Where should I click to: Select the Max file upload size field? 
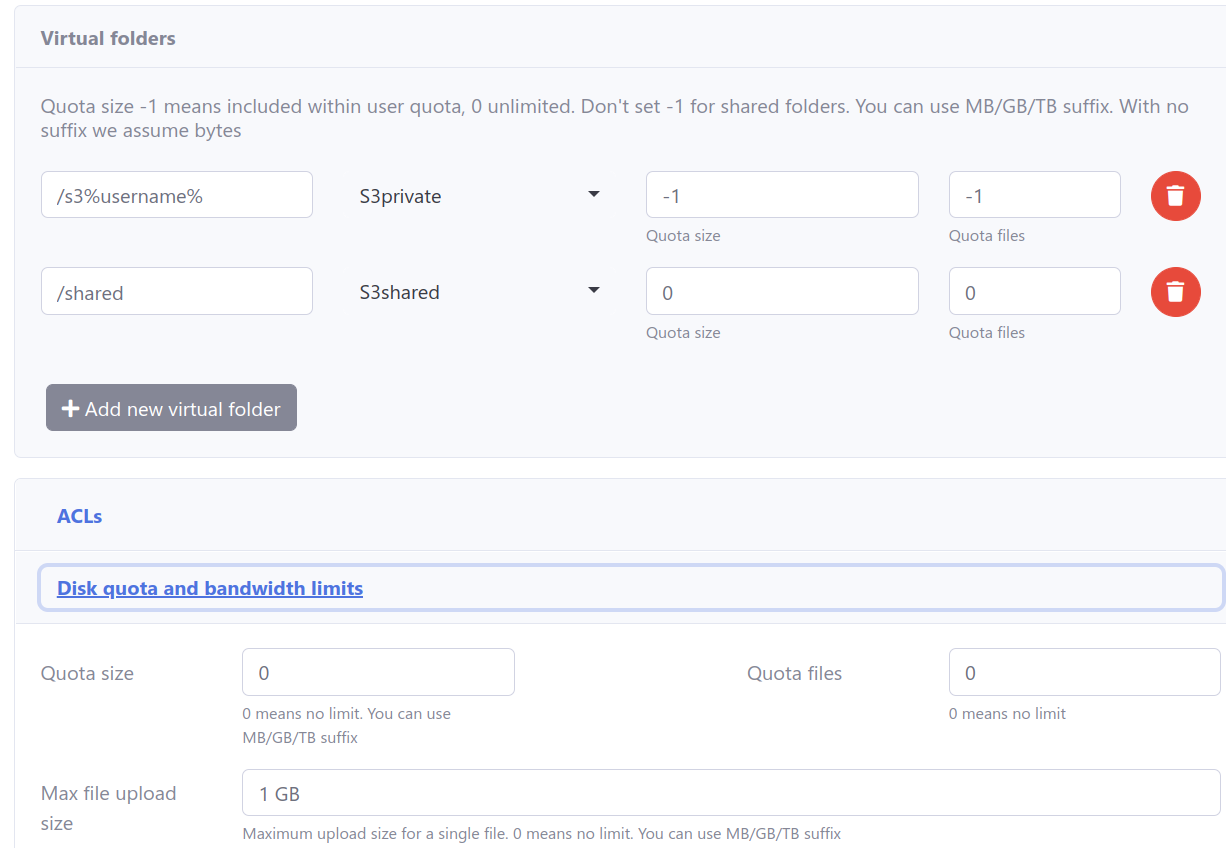click(730, 793)
